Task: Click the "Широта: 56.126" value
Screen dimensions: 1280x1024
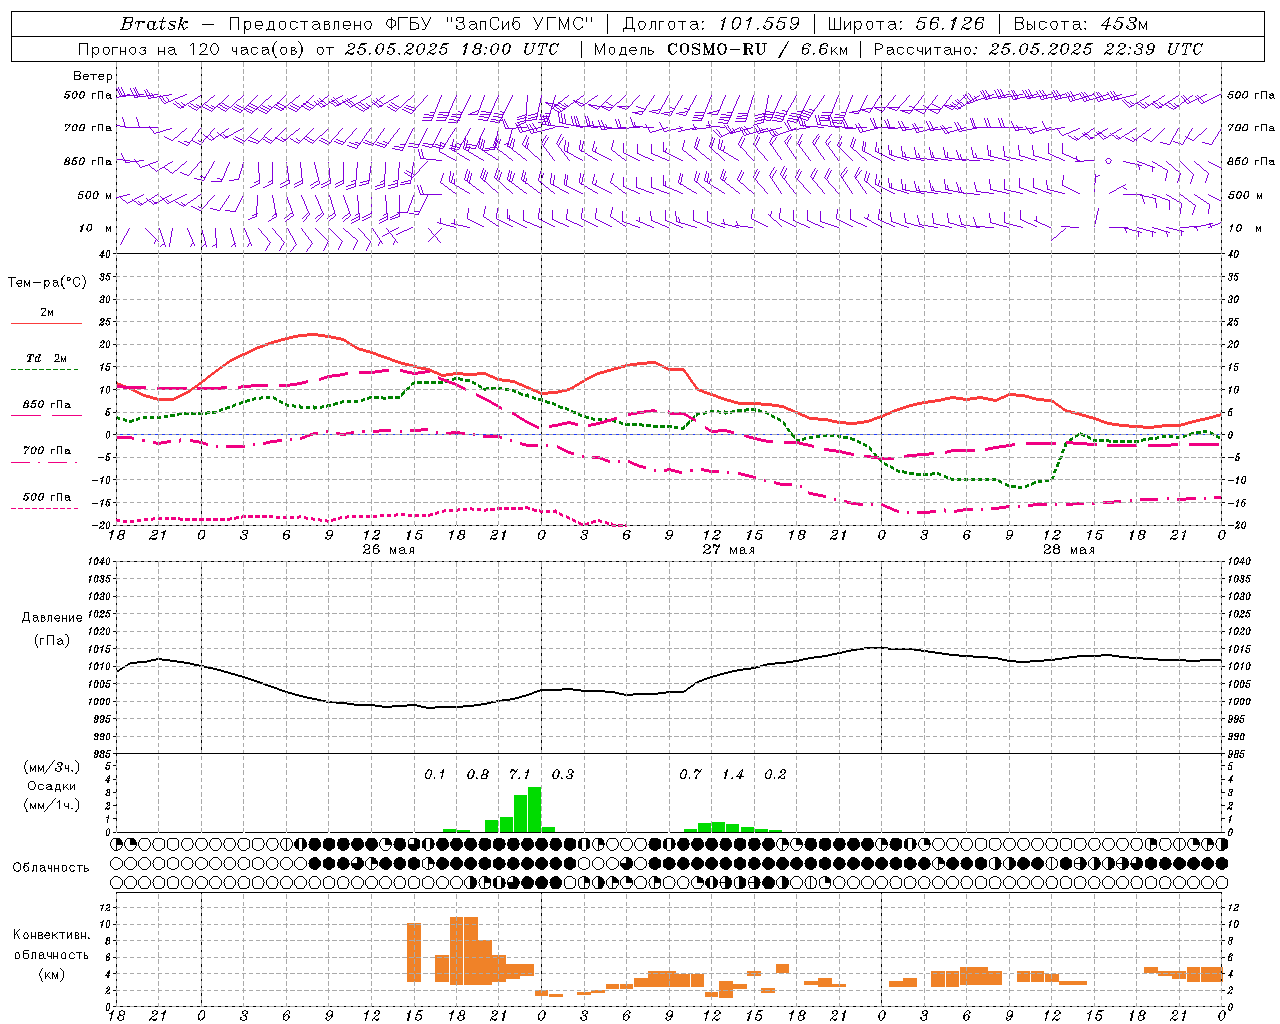Action: click(906, 24)
